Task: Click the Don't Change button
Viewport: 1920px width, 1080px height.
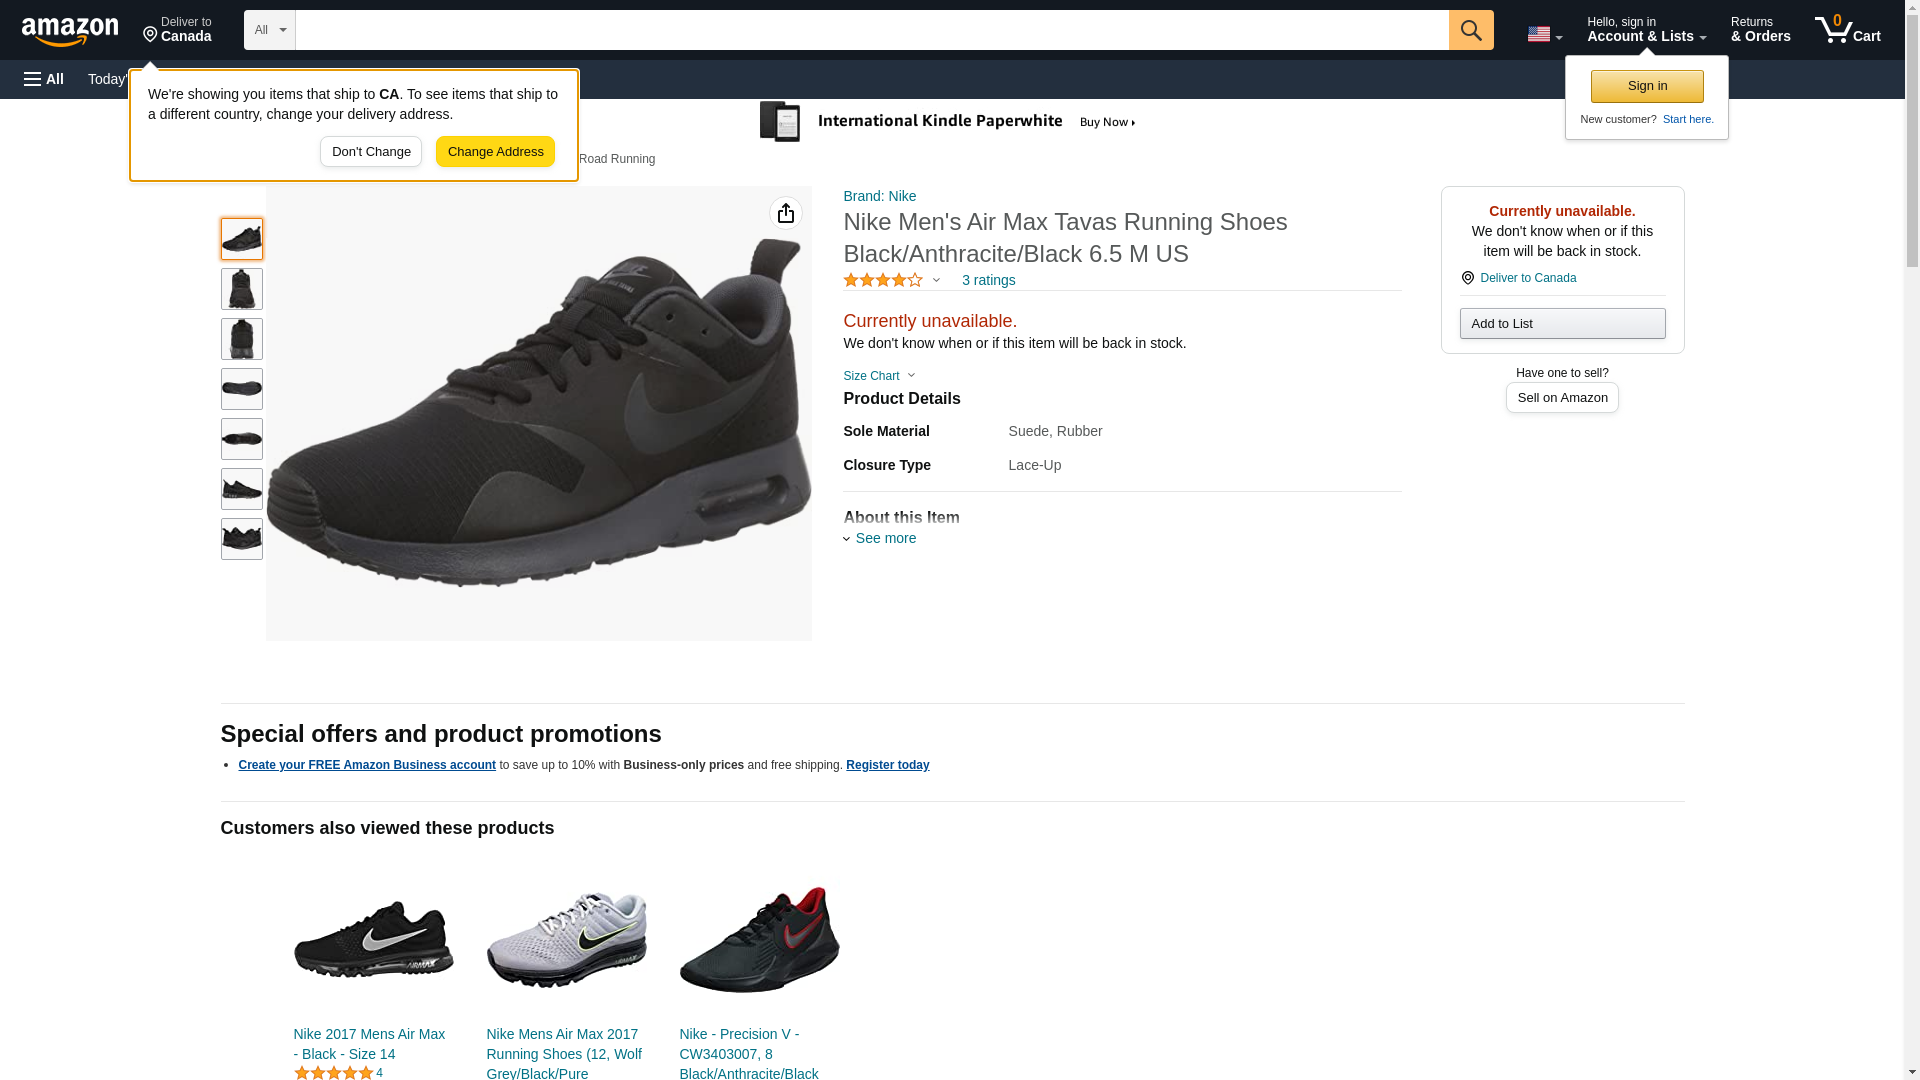Action: pyautogui.click(x=371, y=152)
